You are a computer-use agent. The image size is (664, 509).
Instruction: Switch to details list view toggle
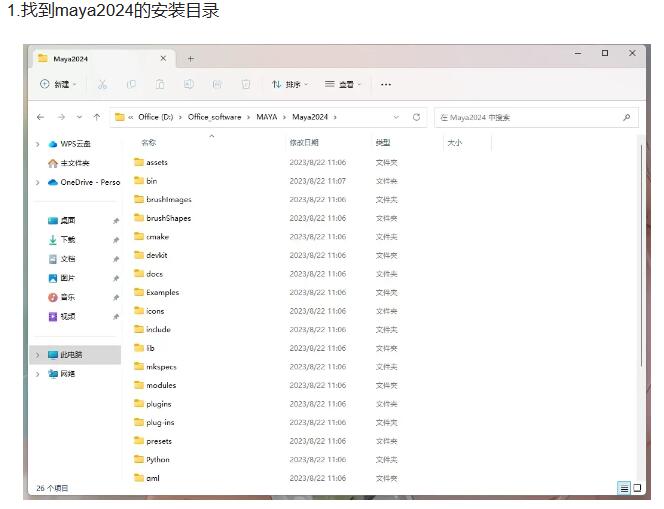pyautogui.click(x=624, y=488)
